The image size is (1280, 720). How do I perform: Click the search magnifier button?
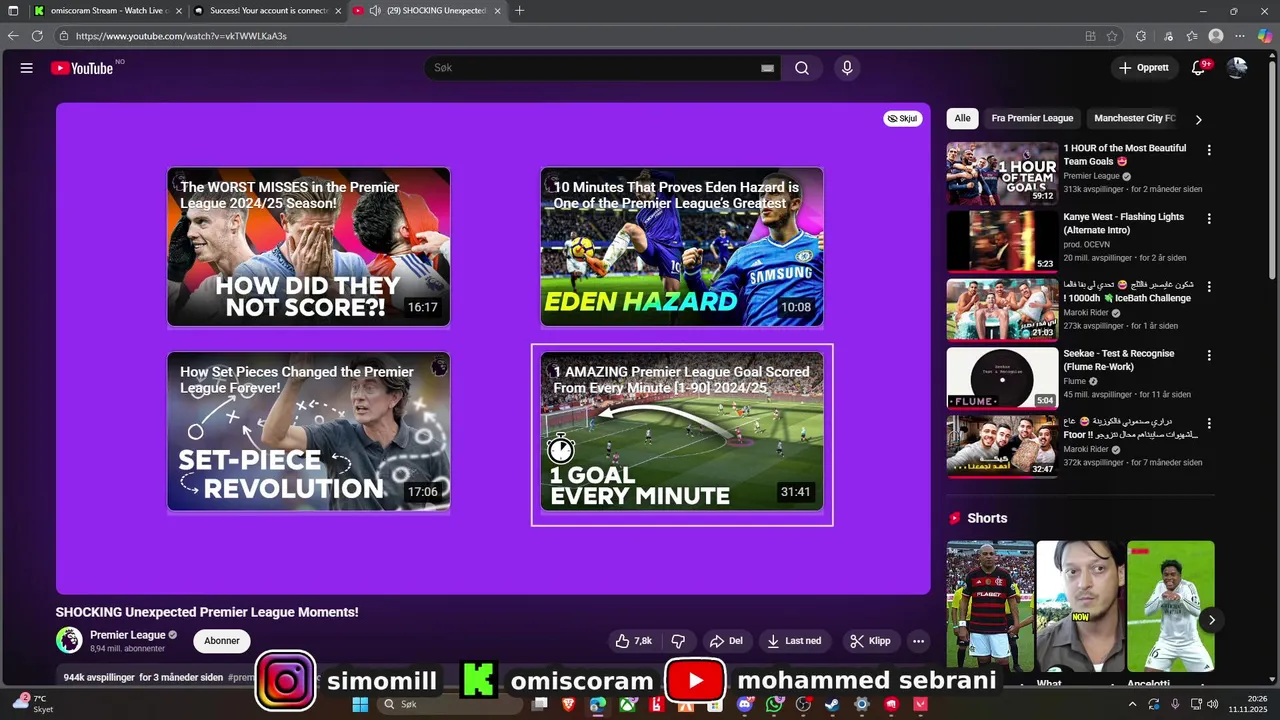(x=802, y=68)
